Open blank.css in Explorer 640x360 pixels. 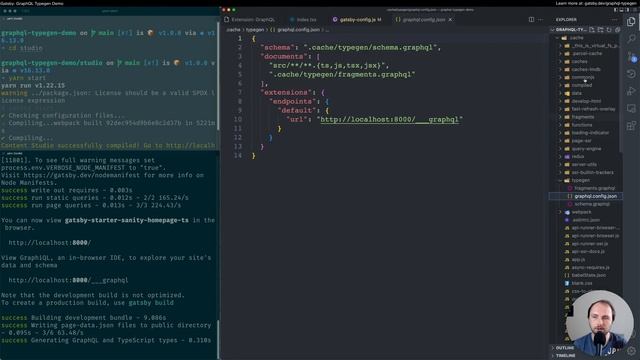click(582, 283)
